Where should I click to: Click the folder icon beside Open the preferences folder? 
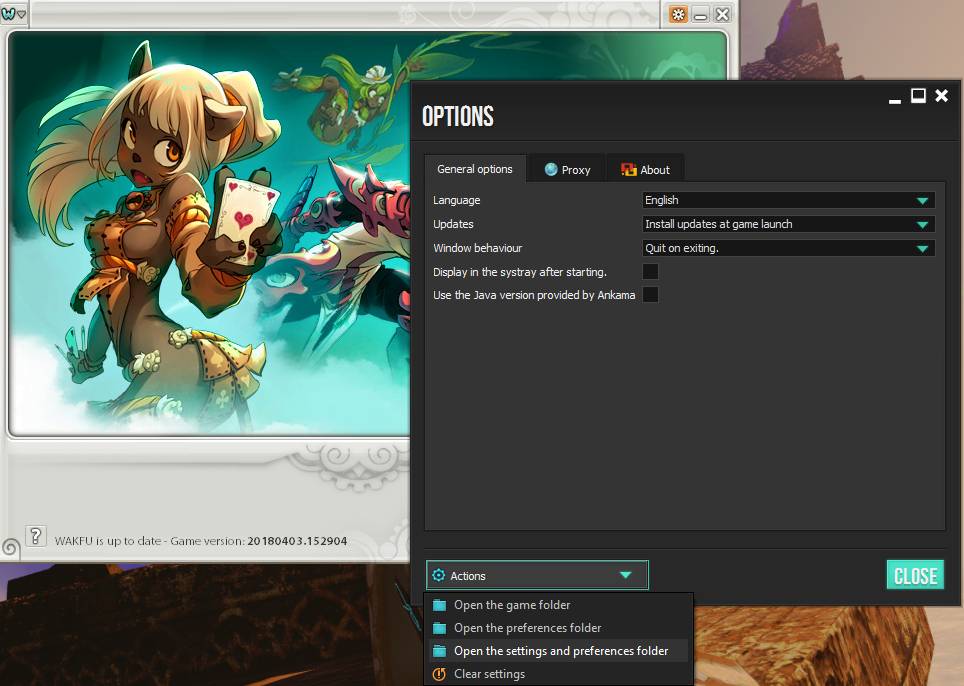[x=440, y=628]
